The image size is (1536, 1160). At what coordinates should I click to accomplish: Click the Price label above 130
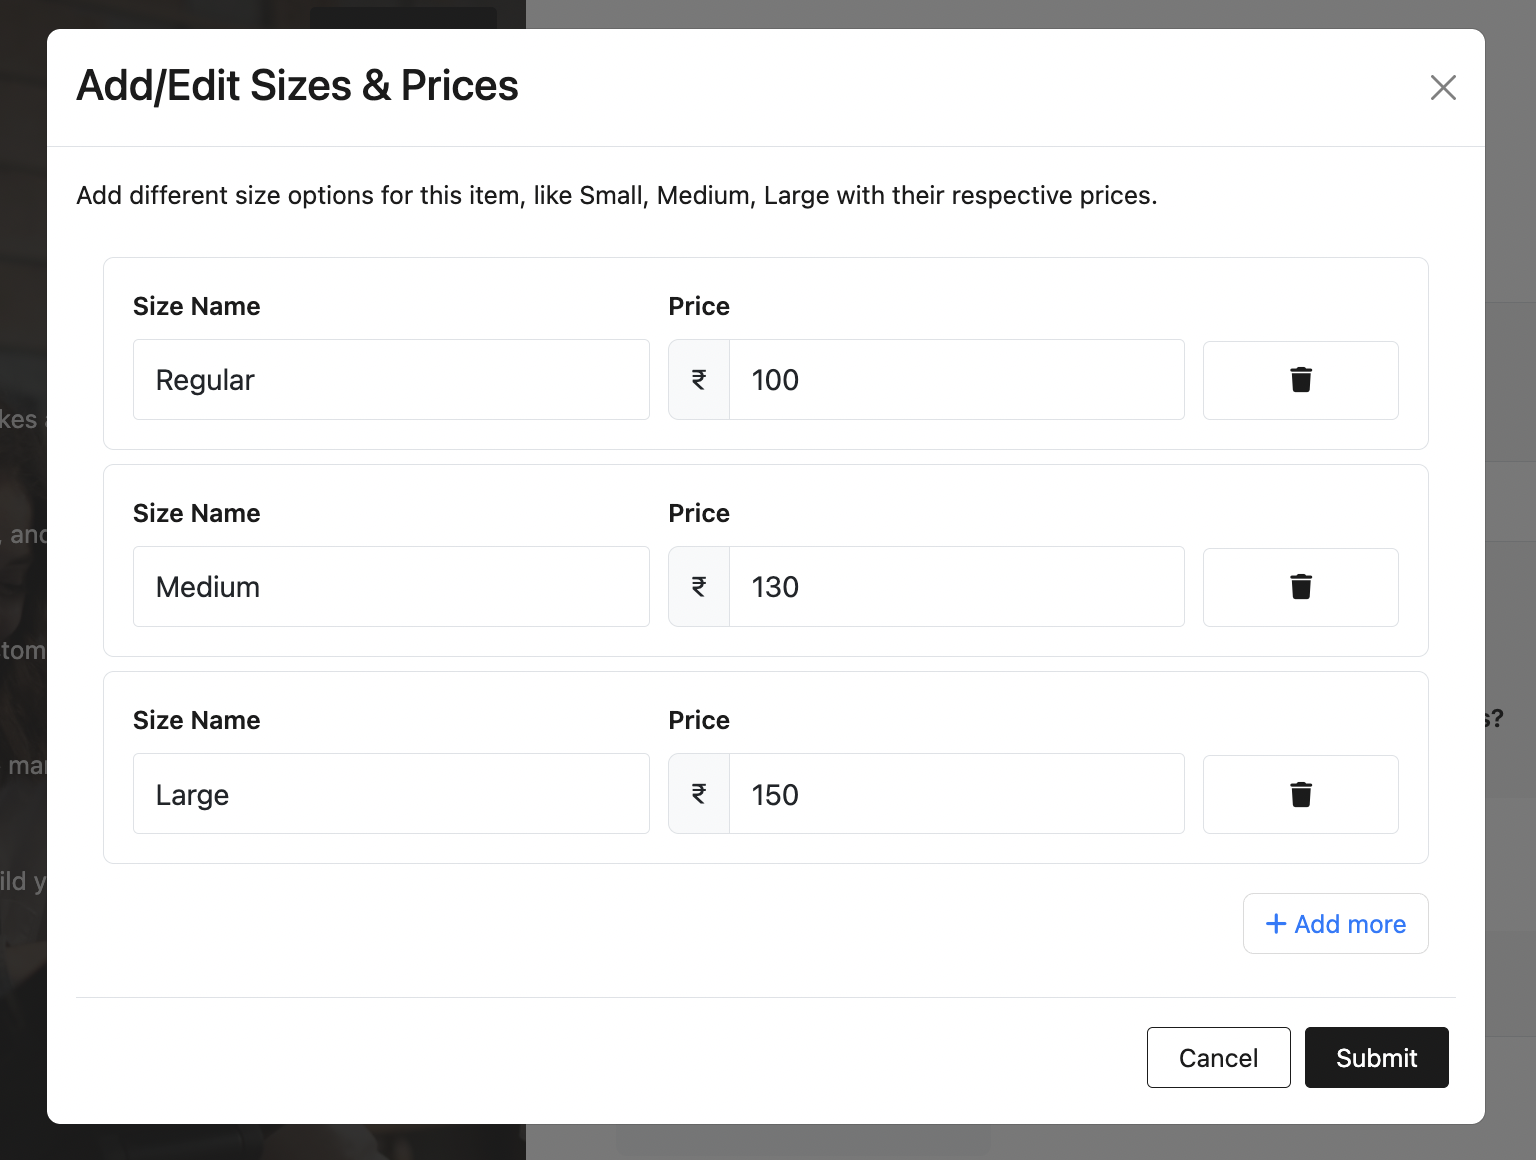click(x=699, y=514)
